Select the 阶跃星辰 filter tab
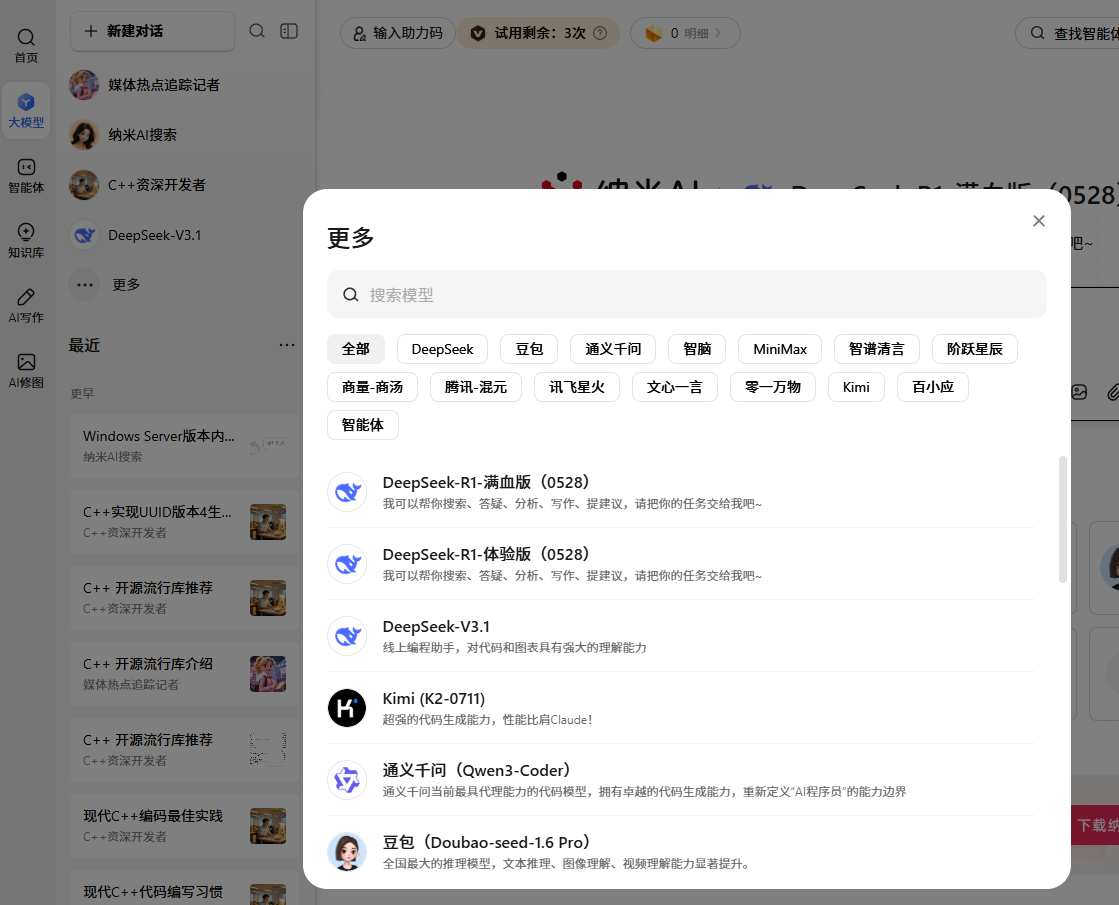 [975, 349]
